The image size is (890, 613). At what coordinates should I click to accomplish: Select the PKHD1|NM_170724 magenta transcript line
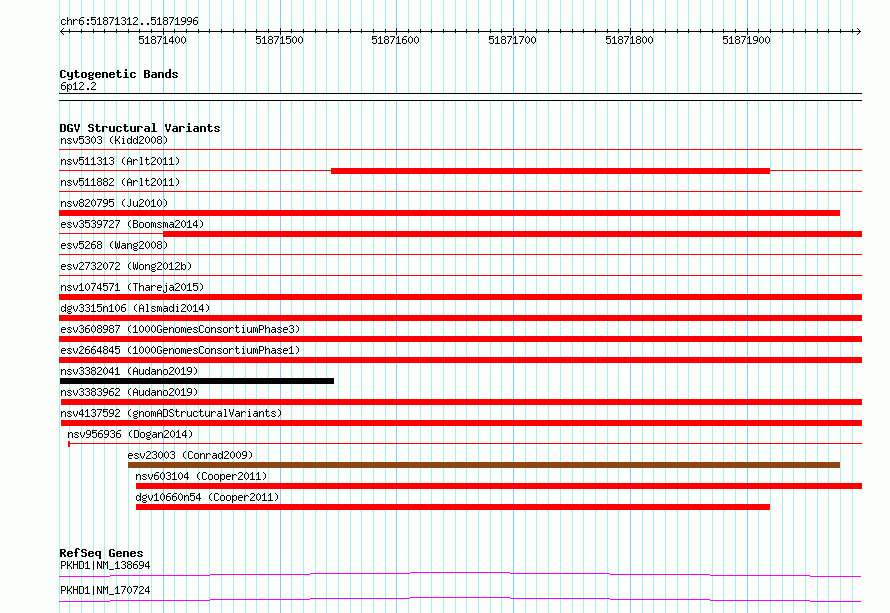(460, 599)
